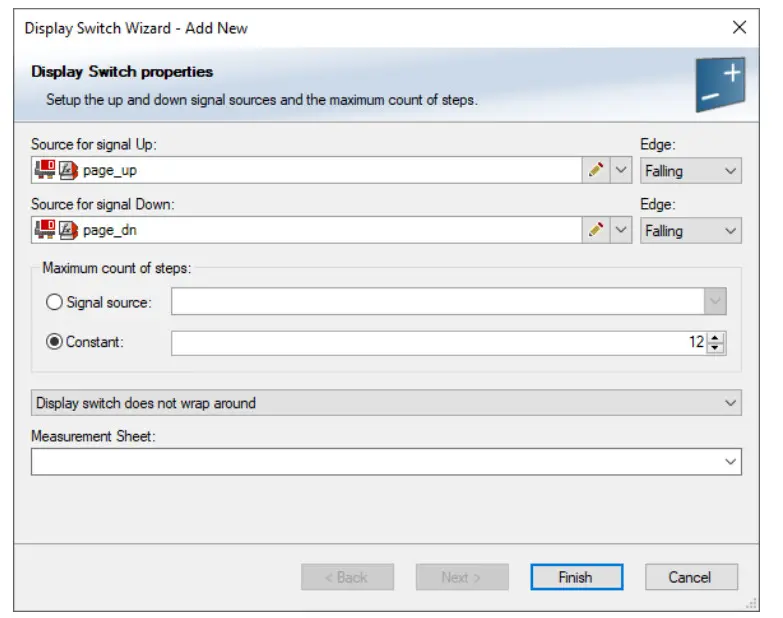The image size is (783, 618).
Task: Click the 'Display Switch properties' heading
Action: [x=122, y=71]
